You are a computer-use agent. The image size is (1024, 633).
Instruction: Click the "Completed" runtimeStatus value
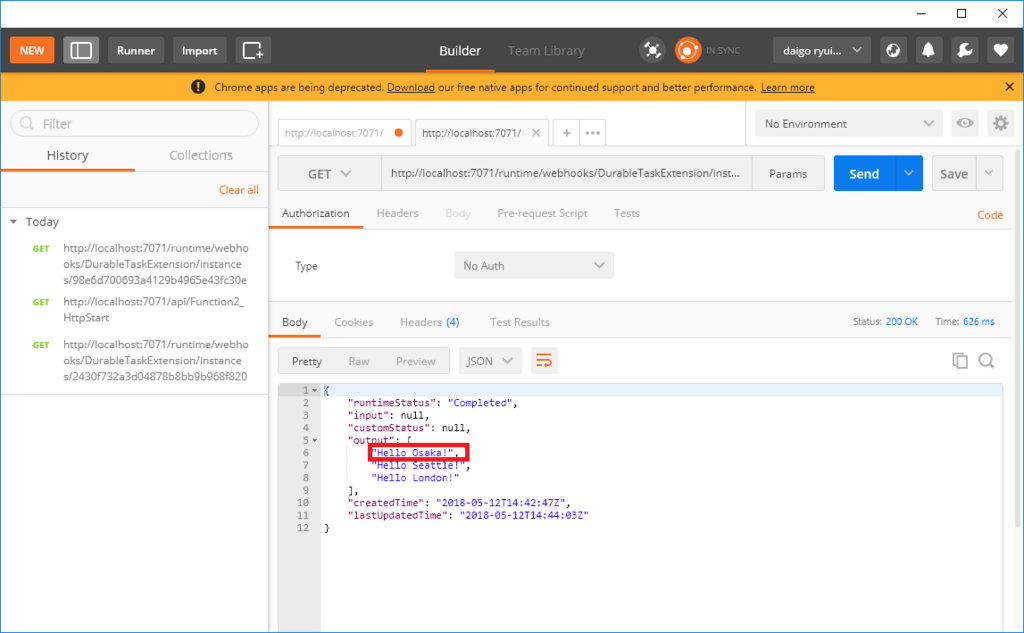pyautogui.click(x=480, y=403)
